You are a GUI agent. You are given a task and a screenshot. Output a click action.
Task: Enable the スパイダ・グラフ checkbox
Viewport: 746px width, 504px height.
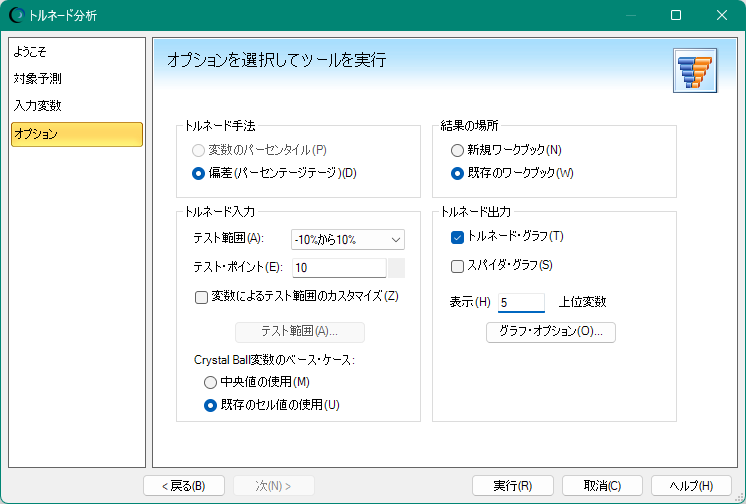[x=458, y=266]
